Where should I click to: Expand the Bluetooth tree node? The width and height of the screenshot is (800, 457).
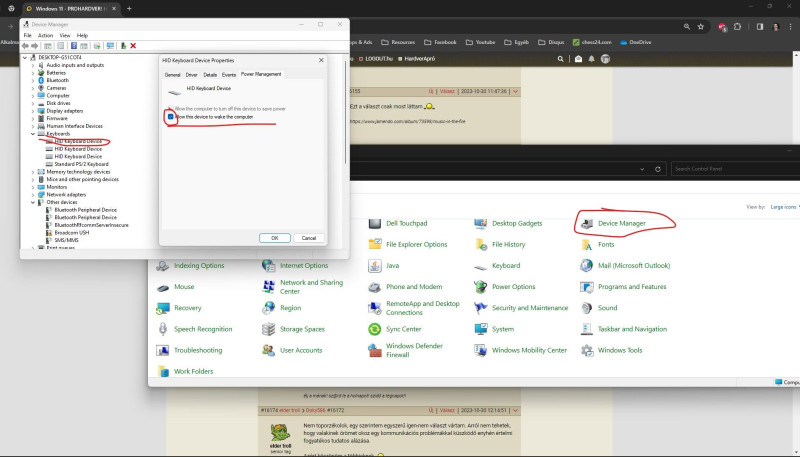pos(33,81)
